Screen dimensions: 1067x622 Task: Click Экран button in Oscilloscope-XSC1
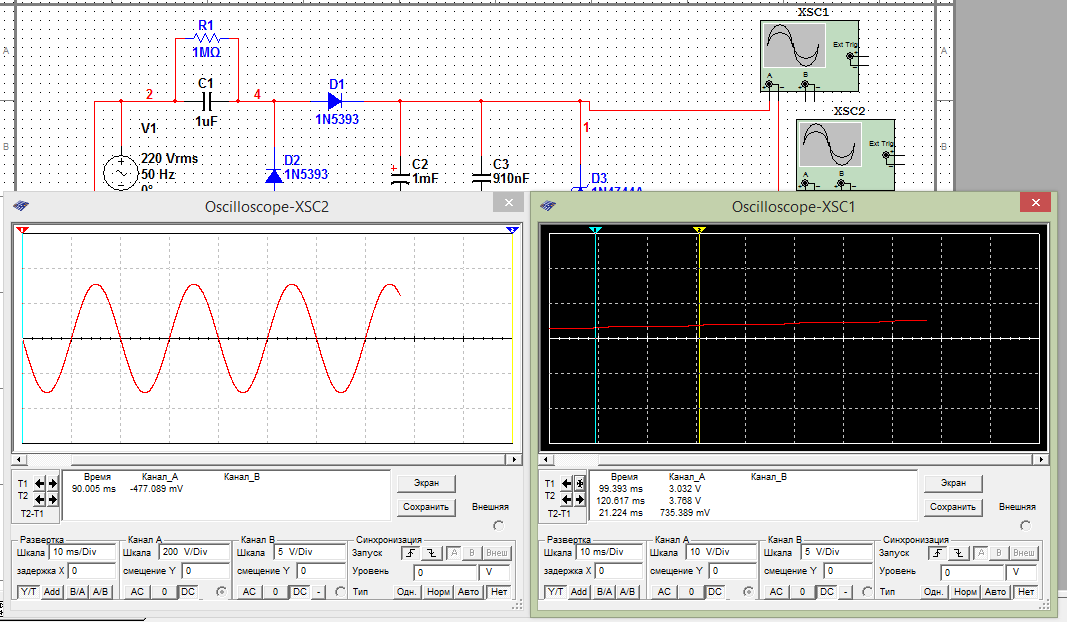coord(953,482)
